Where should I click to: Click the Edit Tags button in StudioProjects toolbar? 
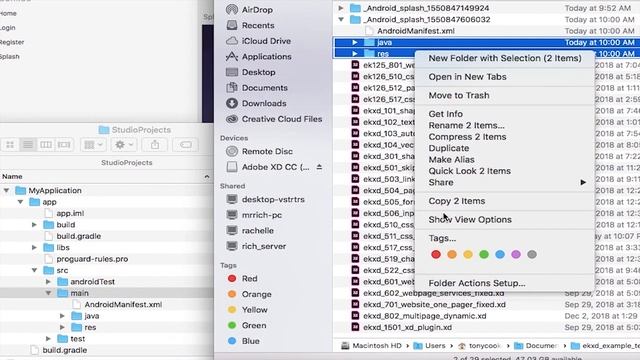coord(185,144)
